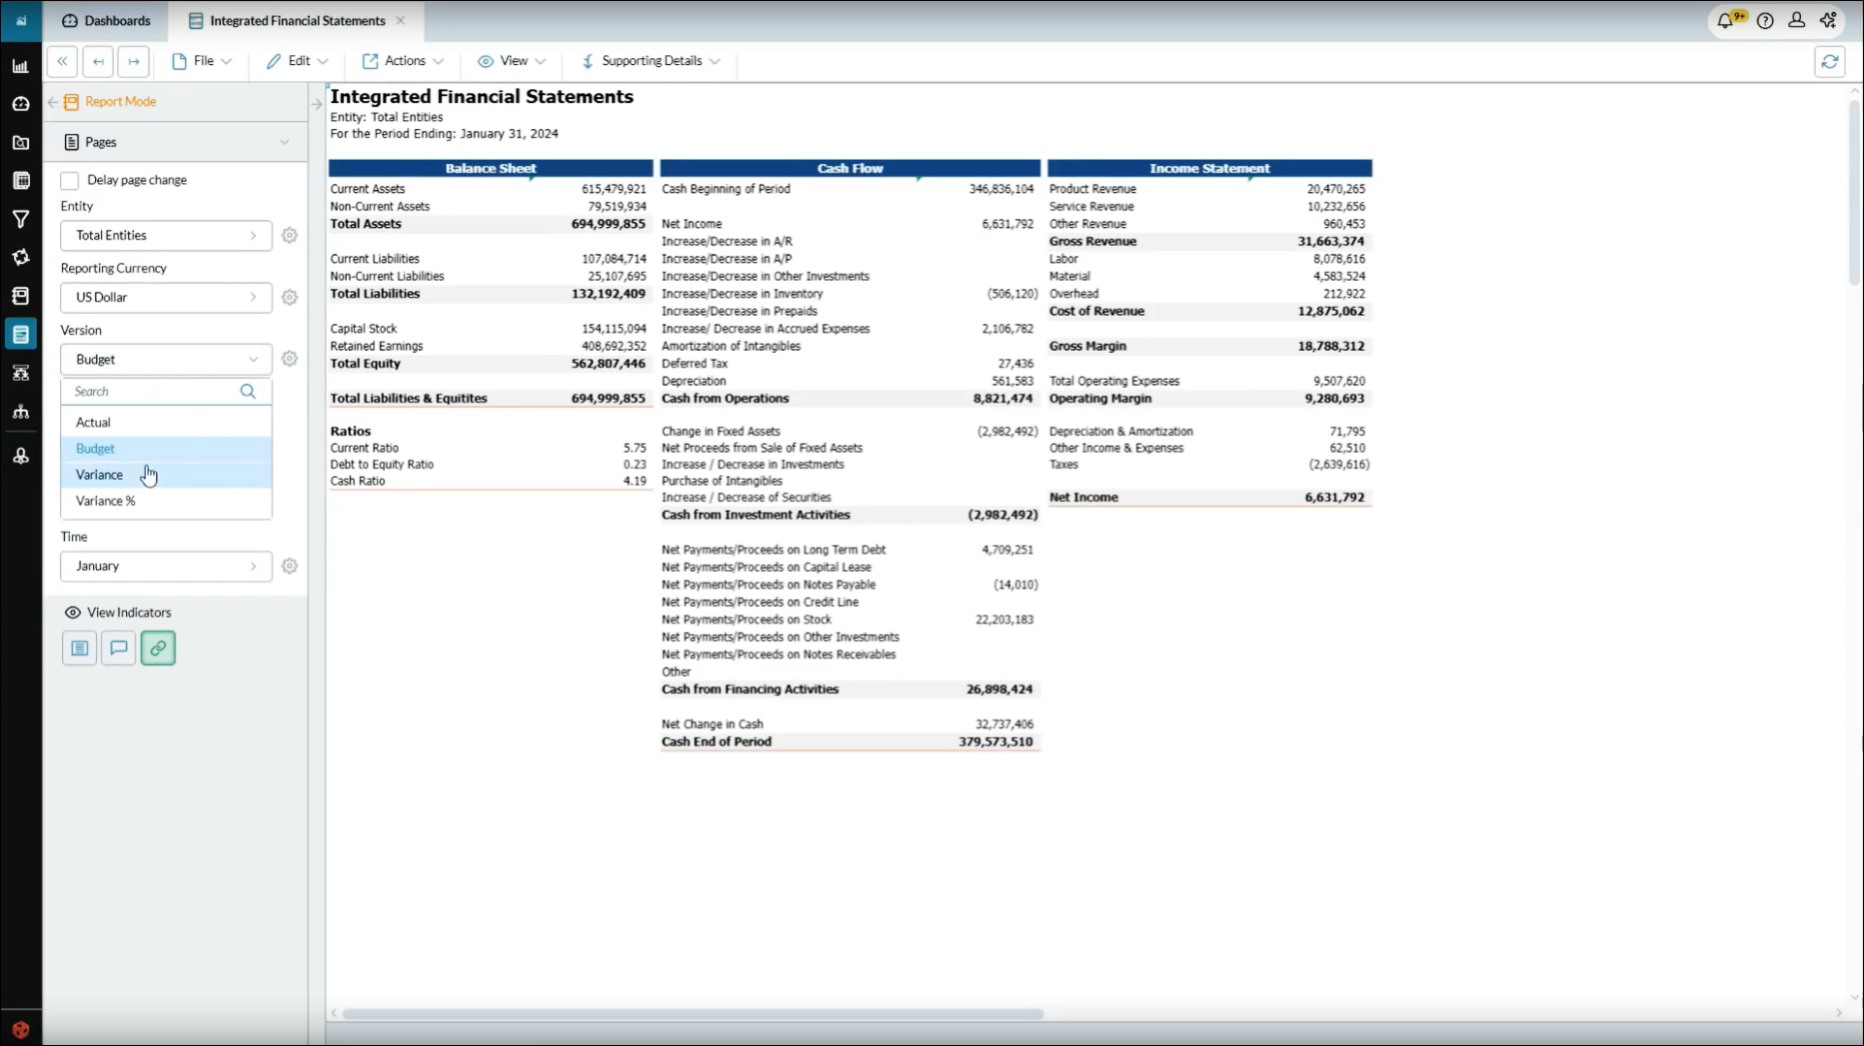
Task: Click the Report Mode link
Action: click(120, 101)
